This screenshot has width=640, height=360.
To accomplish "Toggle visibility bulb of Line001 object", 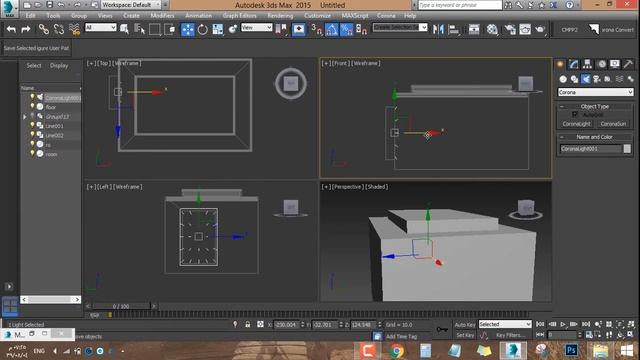I will click(32, 125).
